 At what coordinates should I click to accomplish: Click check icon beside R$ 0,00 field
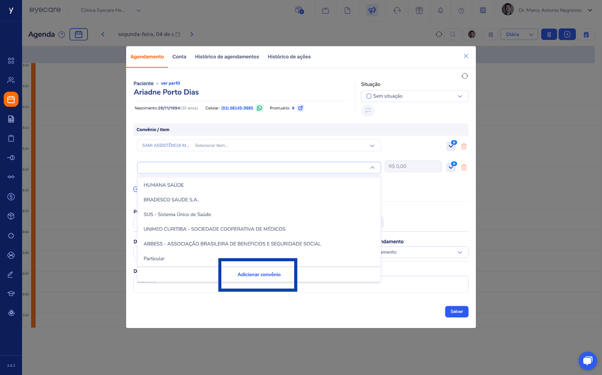[x=451, y=167]
